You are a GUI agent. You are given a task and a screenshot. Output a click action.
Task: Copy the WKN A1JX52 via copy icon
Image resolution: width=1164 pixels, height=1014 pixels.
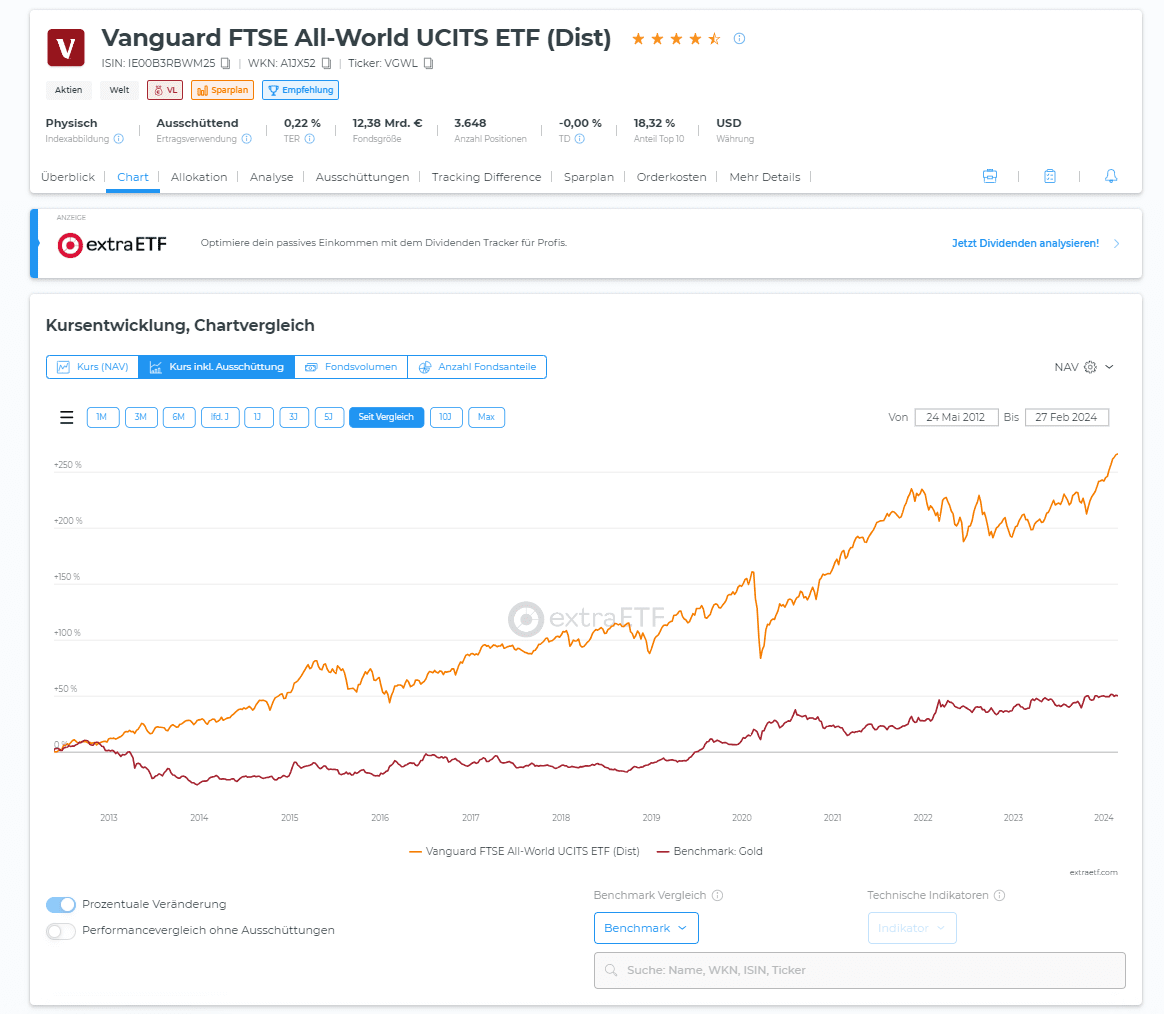326,63
